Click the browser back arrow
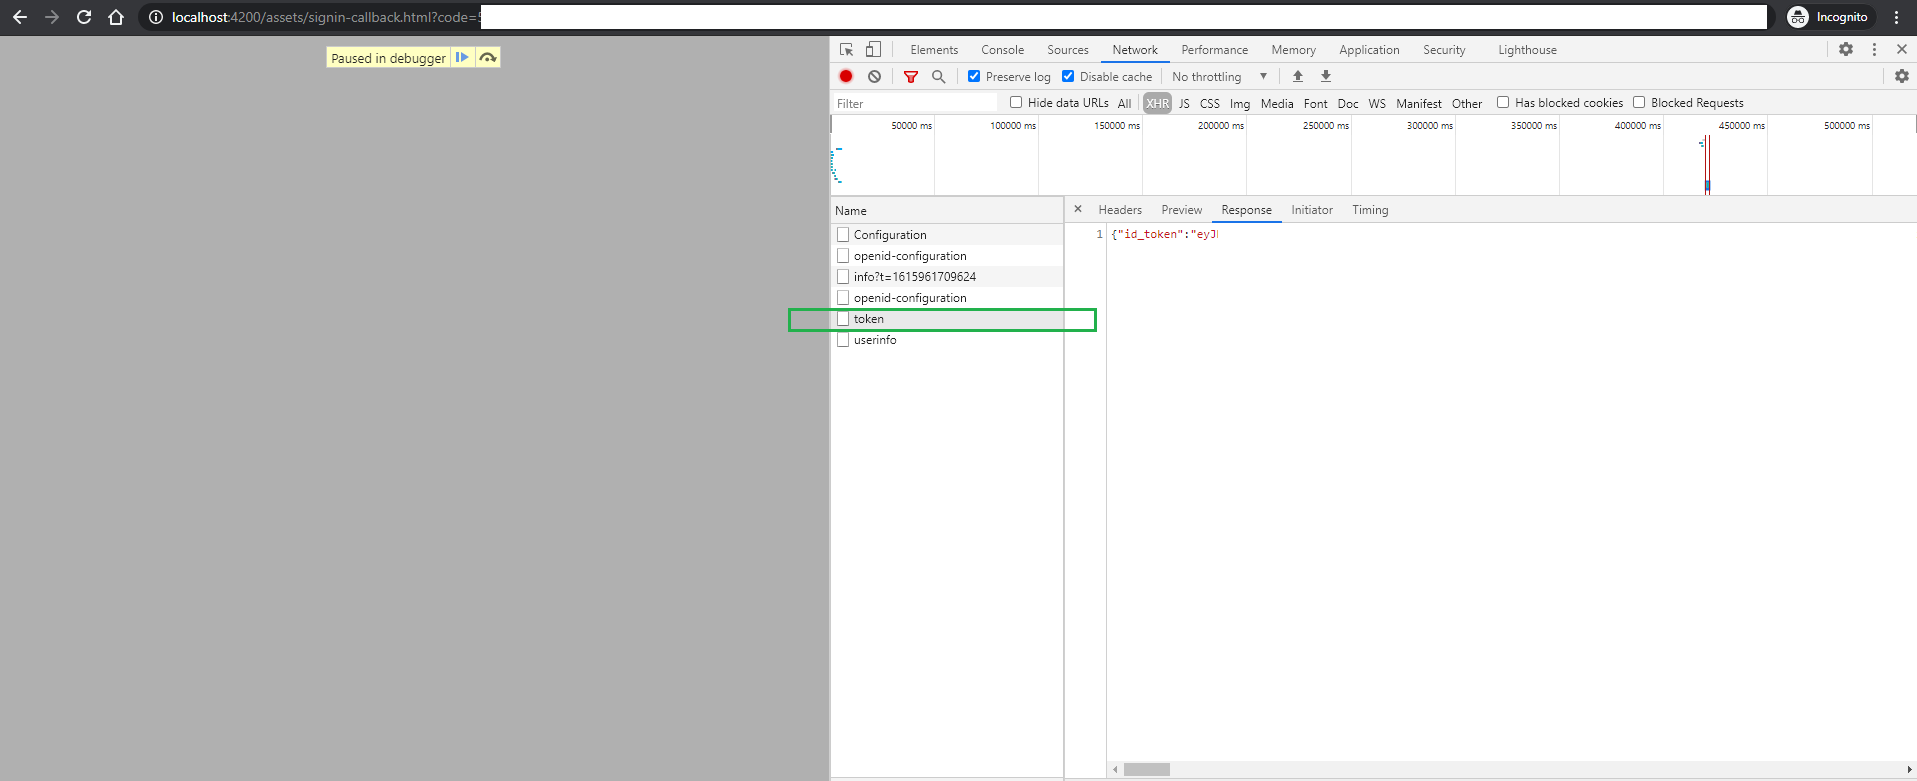The height and width of the screenshot is (781, 1917). tap(20, 17)
